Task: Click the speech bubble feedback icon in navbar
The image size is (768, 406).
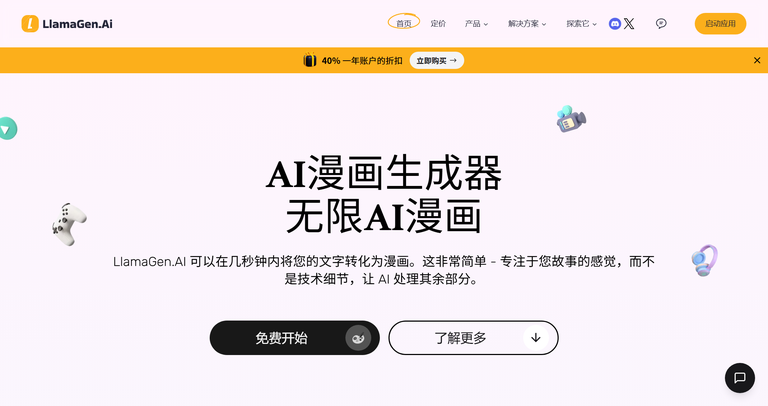Action: click(661, 24)
